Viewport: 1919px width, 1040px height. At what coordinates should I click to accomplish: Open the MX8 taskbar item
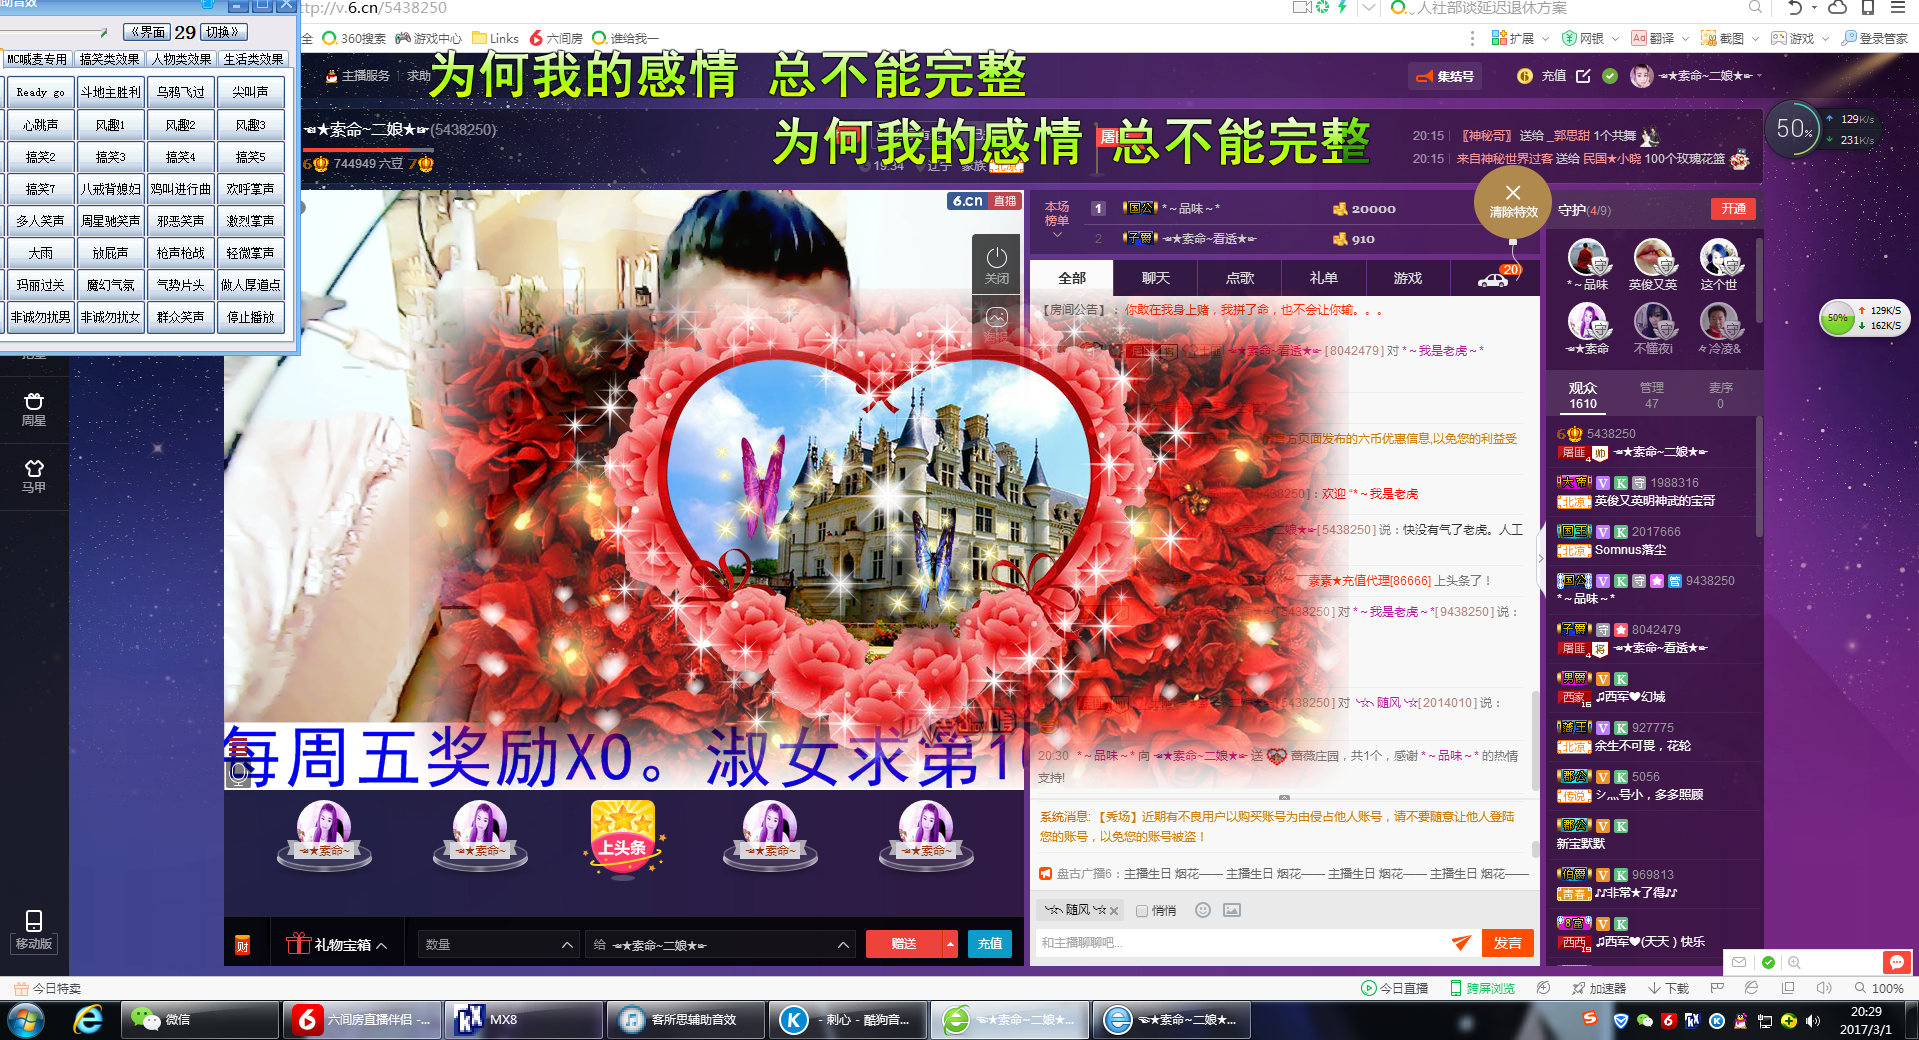(x=523, y=1020)
